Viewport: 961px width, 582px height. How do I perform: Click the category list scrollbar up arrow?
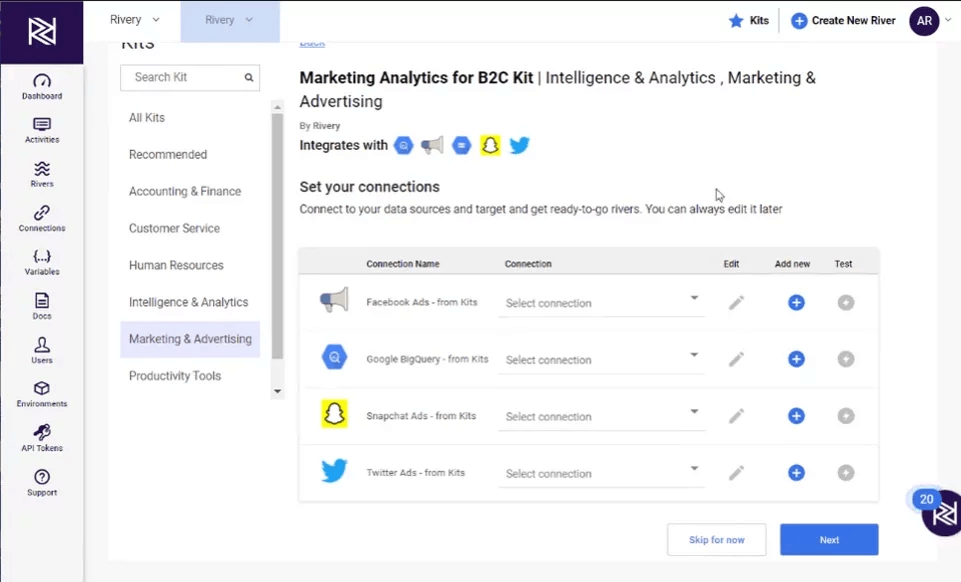pos(278,107)
